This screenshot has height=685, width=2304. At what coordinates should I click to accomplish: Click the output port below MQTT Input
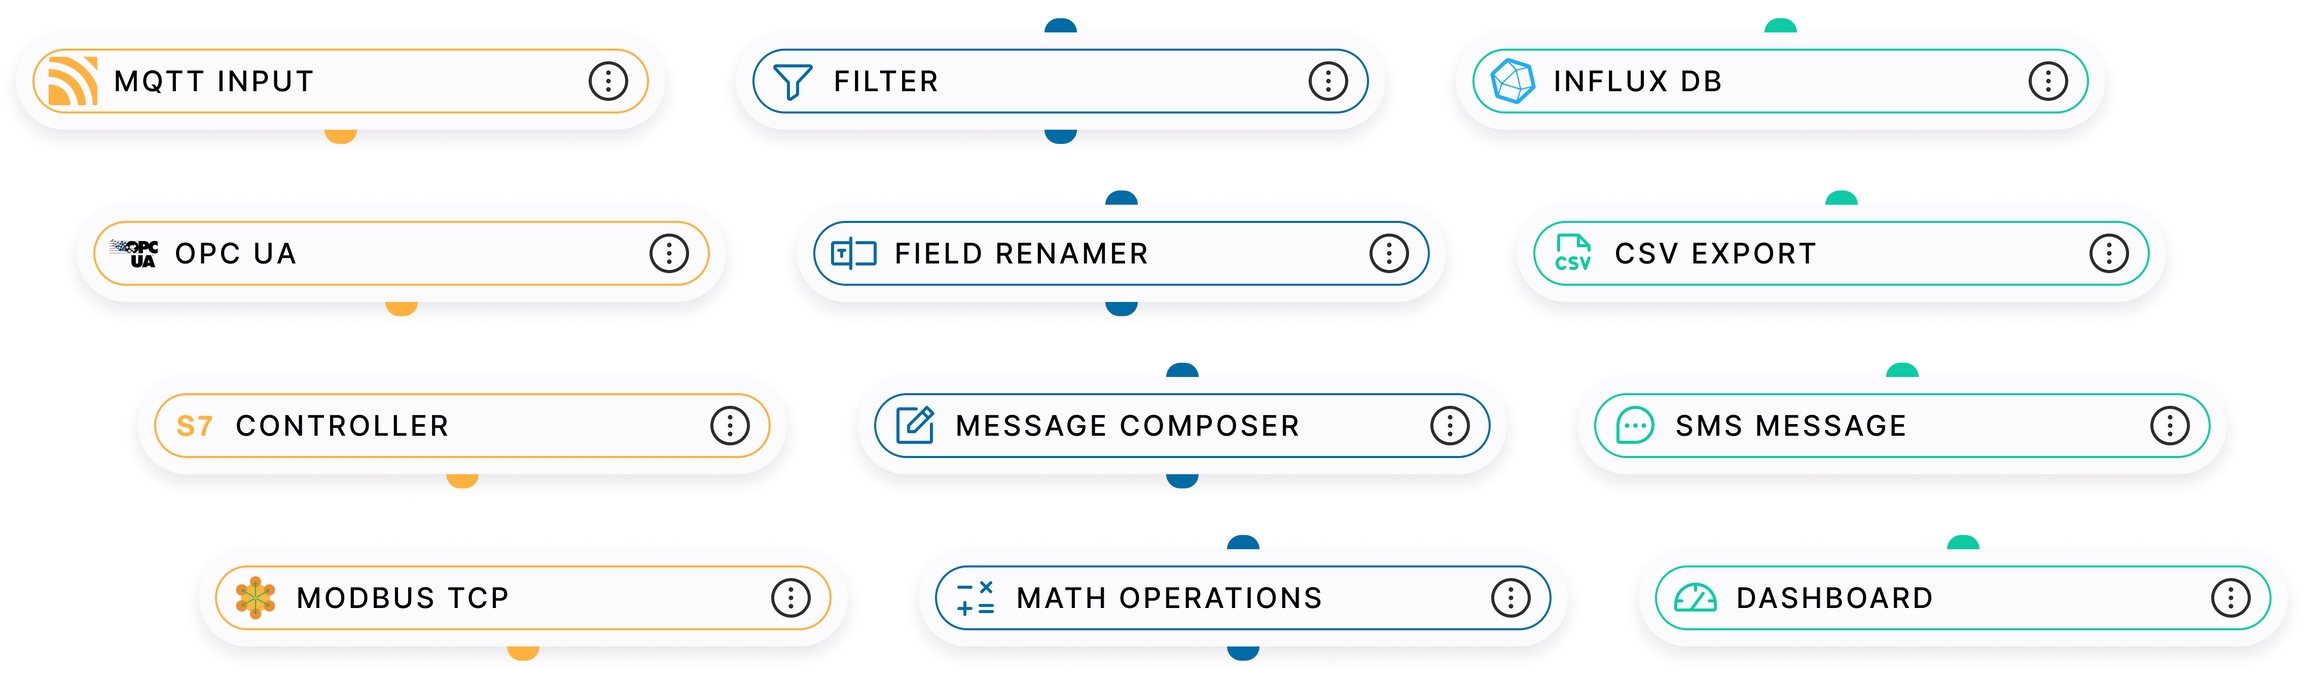click(341, 136)
